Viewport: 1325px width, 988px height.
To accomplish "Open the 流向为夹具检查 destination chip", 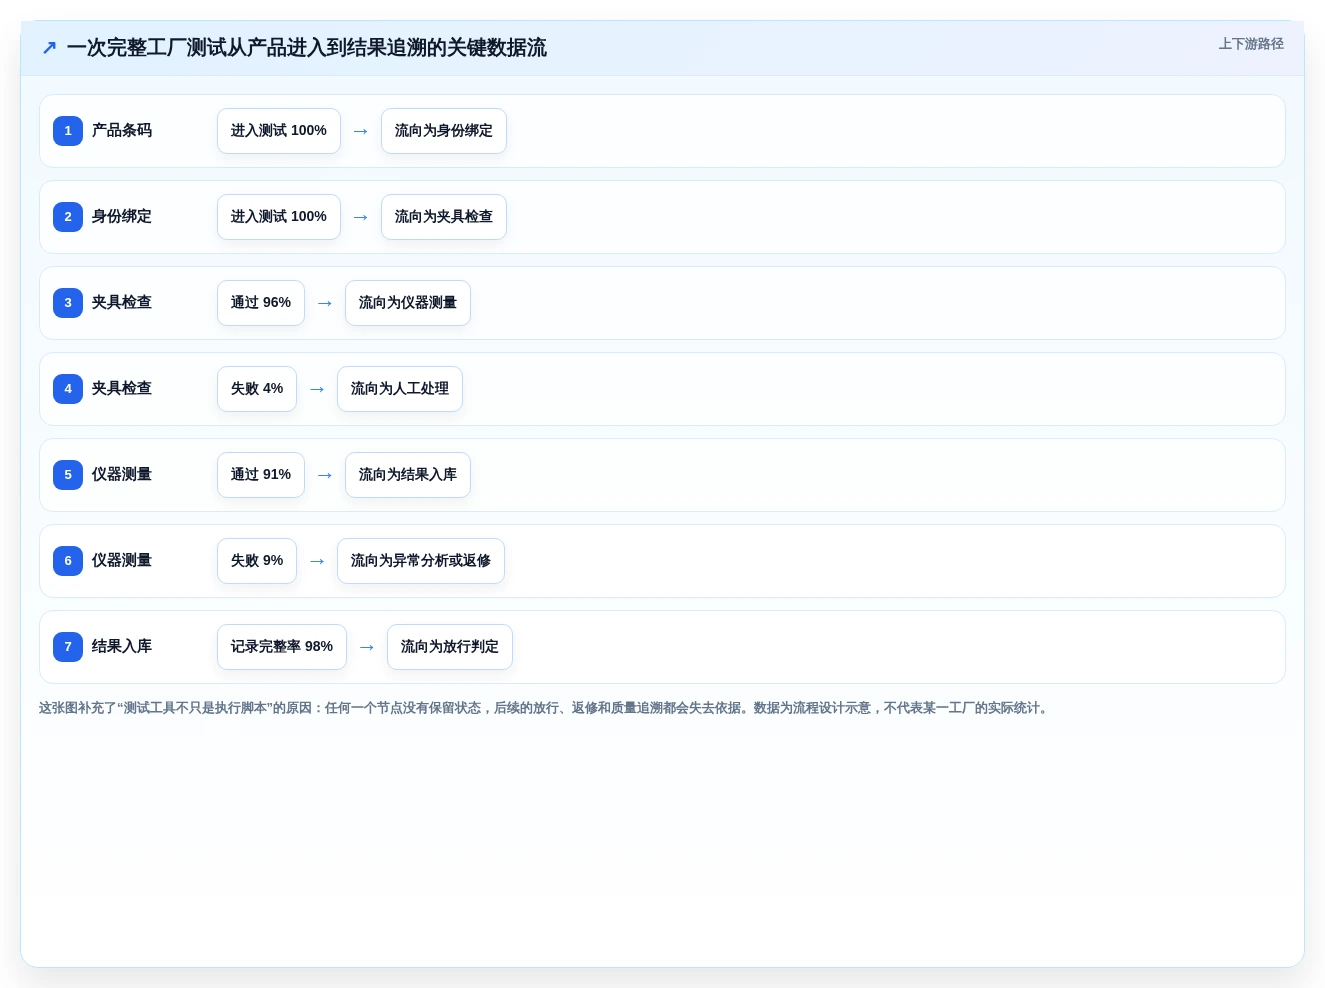I will pos(444,217).
